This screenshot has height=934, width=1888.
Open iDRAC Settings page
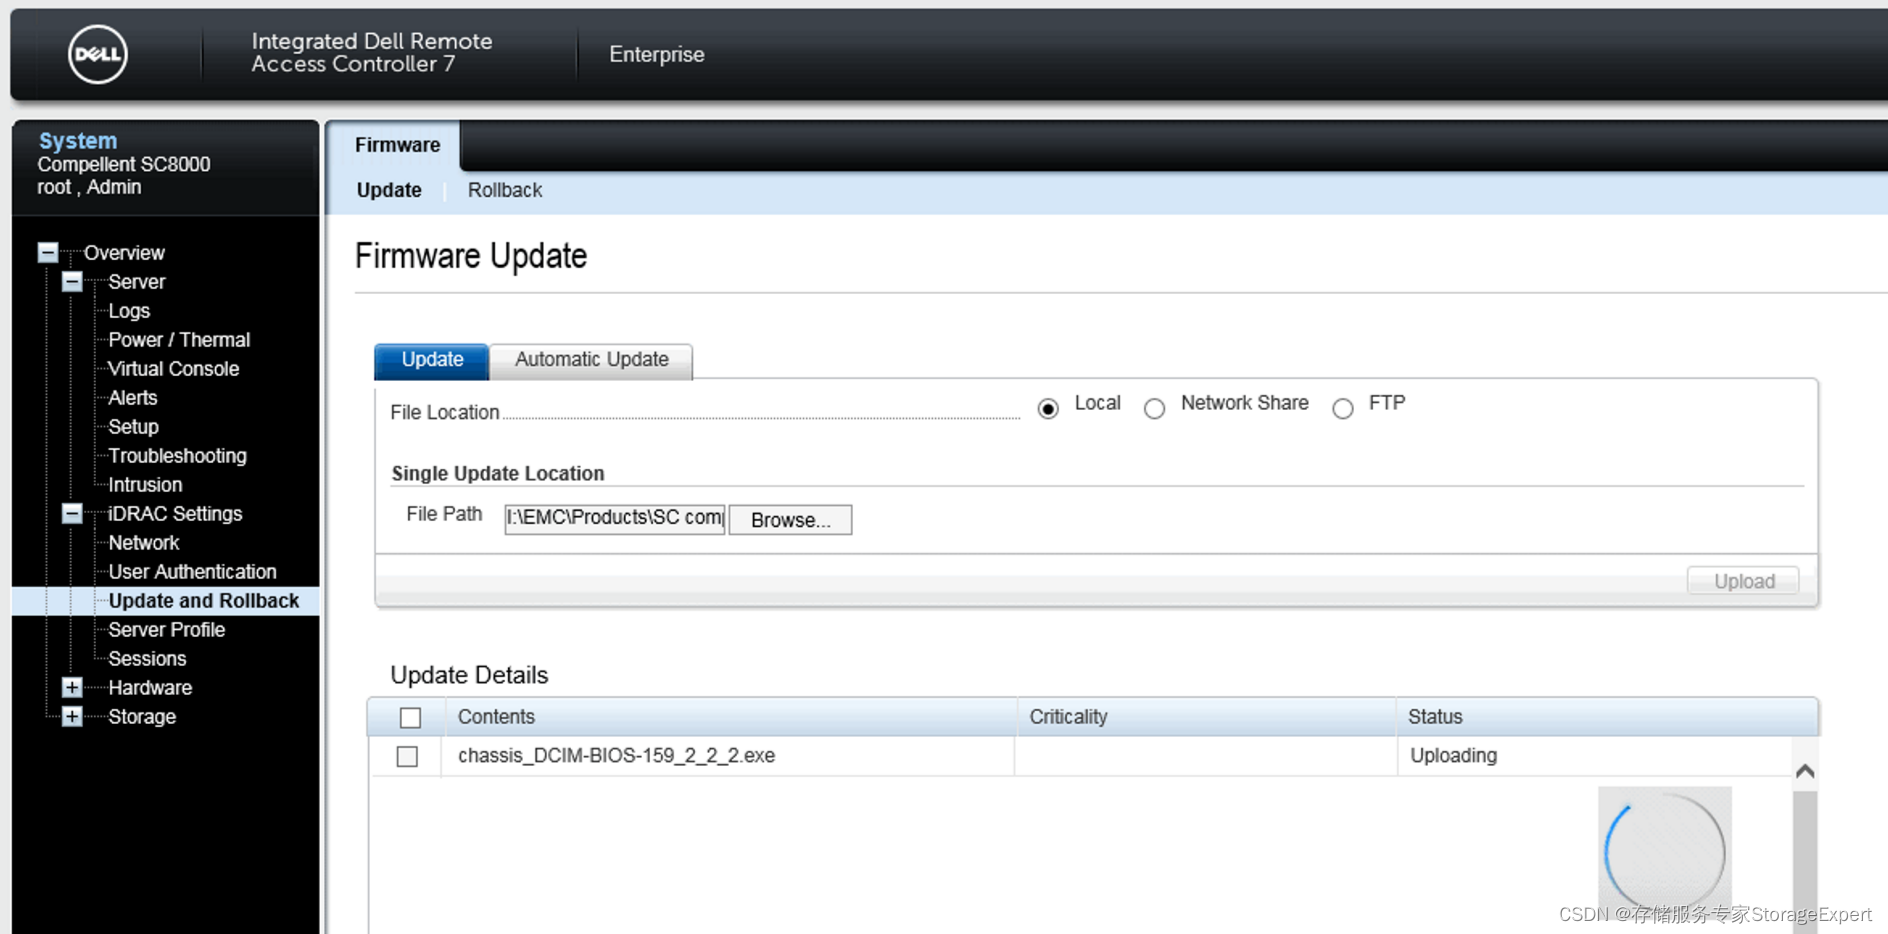coord(175,514)
